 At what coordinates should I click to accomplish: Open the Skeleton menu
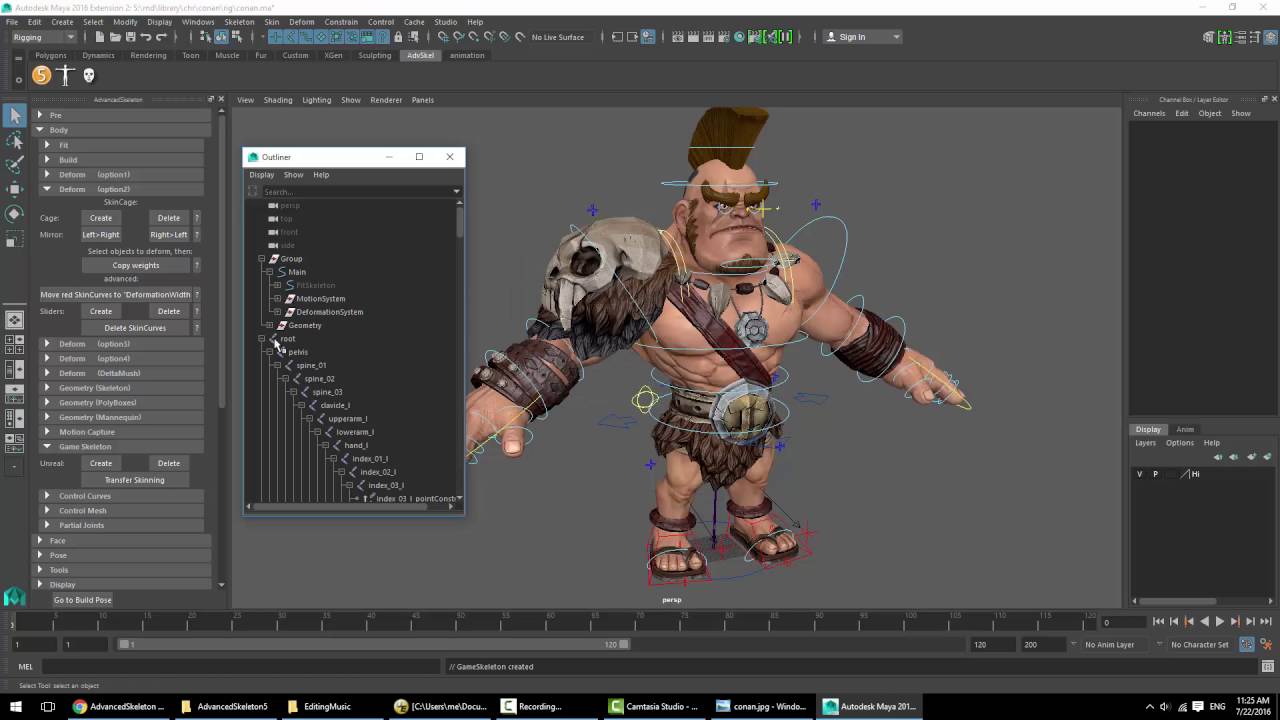click(x=239, y=22)
